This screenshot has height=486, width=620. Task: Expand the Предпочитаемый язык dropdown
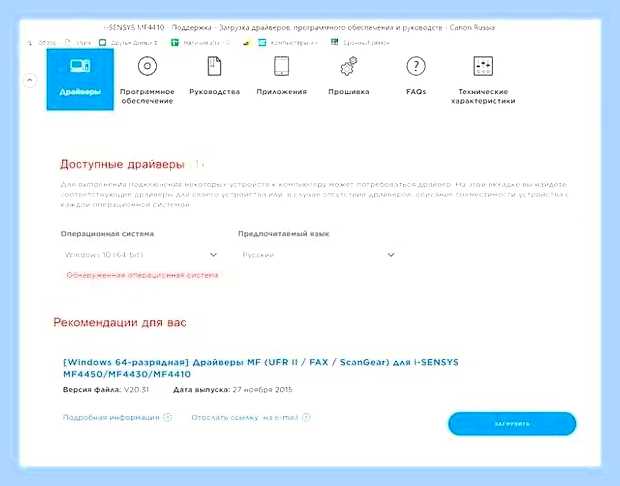pos(318,255)
